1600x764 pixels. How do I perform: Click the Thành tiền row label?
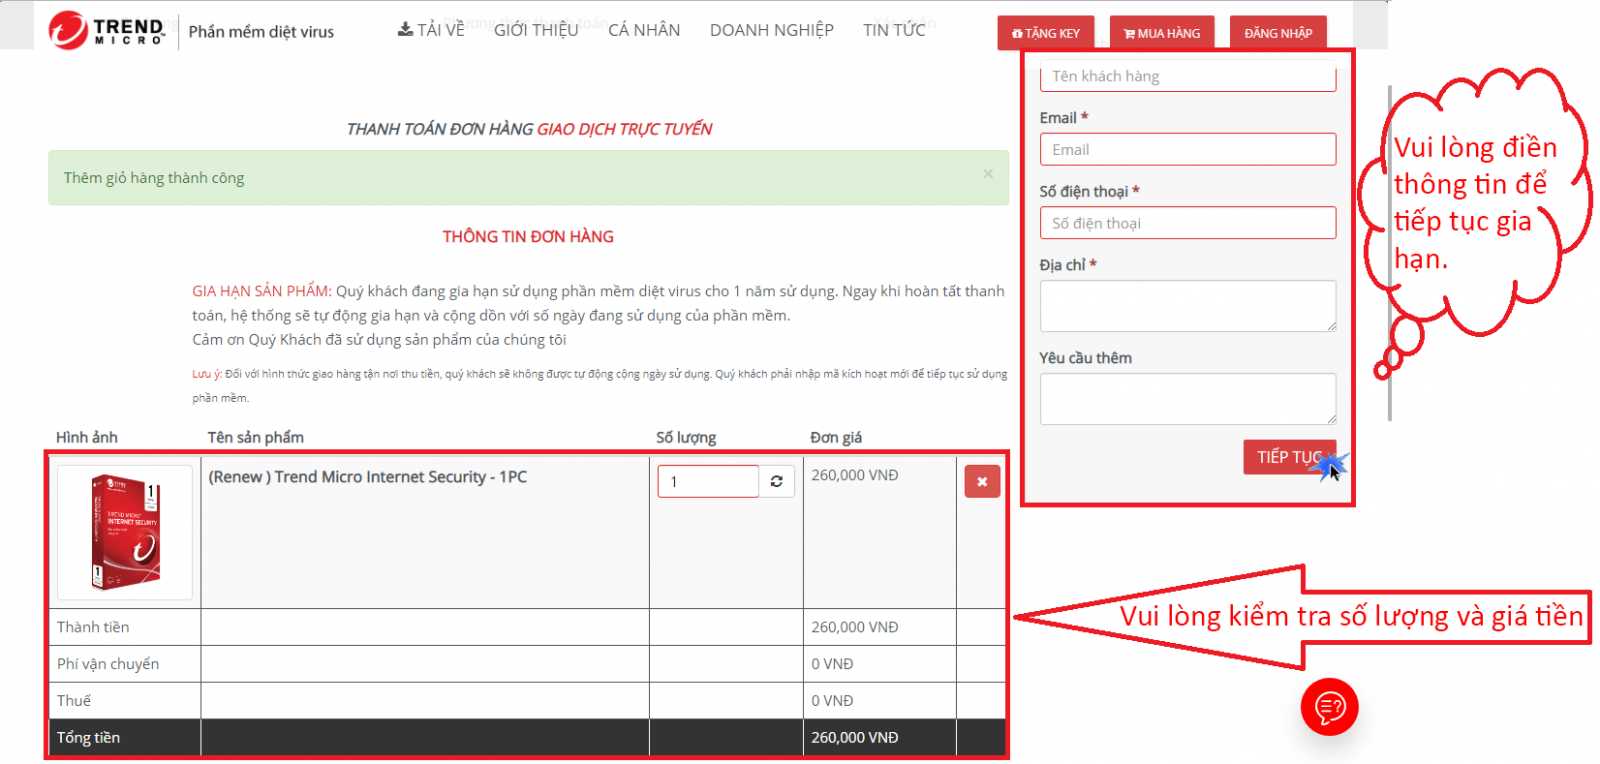coord(93,627)
